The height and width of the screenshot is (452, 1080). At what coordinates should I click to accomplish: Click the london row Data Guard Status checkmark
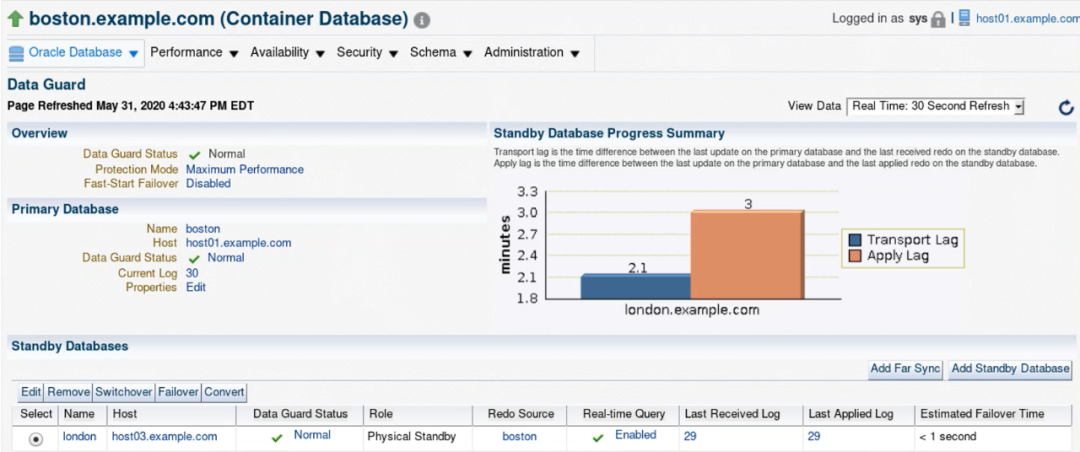click(x=277, y=438)
